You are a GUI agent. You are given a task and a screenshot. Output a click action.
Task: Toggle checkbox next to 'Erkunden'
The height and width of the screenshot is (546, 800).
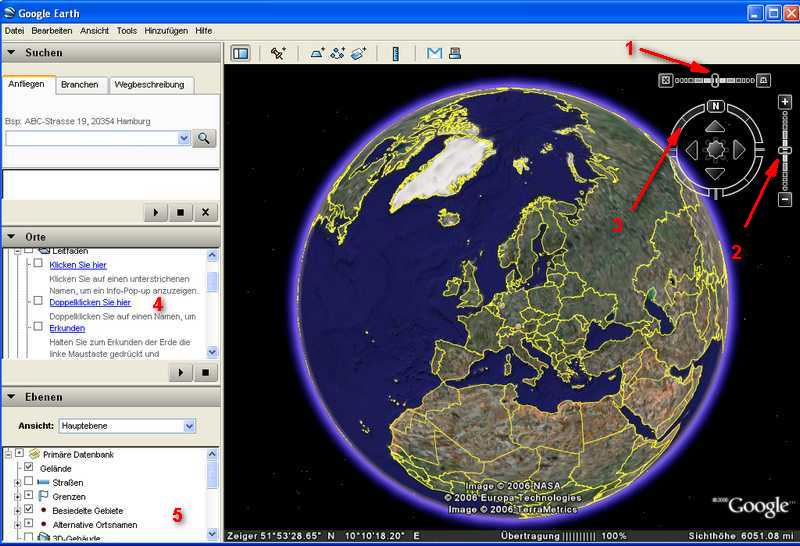(38, 326)
